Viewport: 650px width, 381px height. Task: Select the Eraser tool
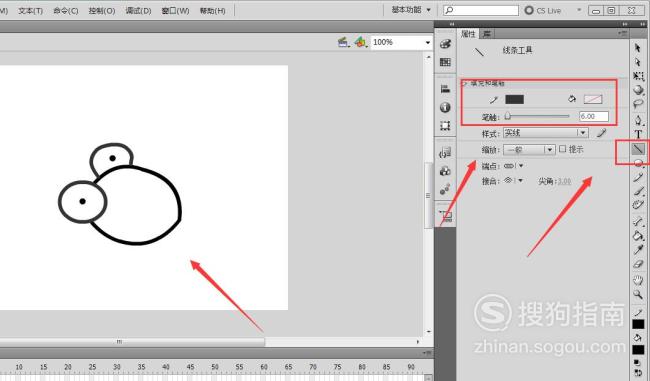[x=638, y=264]
